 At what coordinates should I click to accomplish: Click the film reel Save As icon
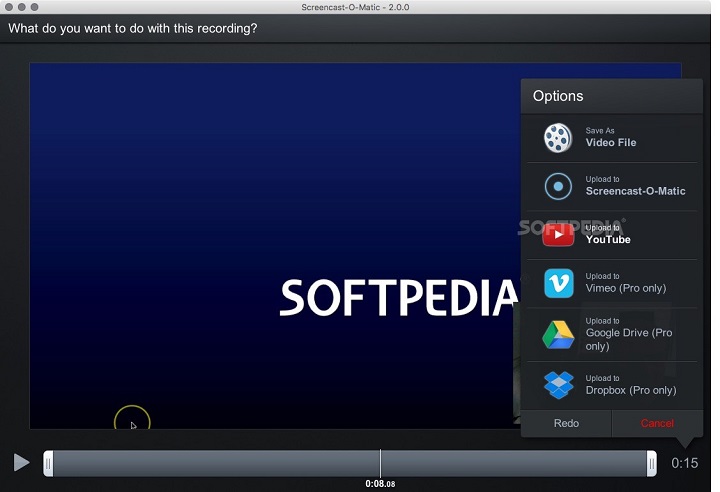coord(558,138)
